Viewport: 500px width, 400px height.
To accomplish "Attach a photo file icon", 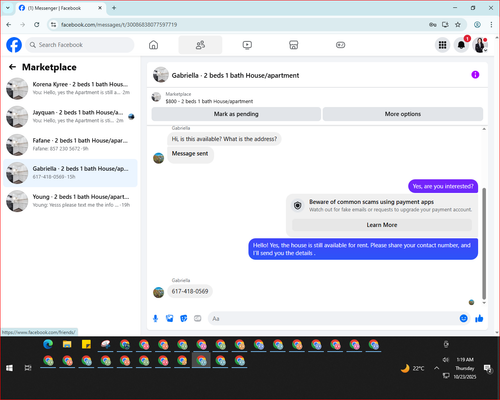I will (x=170, y=319).
